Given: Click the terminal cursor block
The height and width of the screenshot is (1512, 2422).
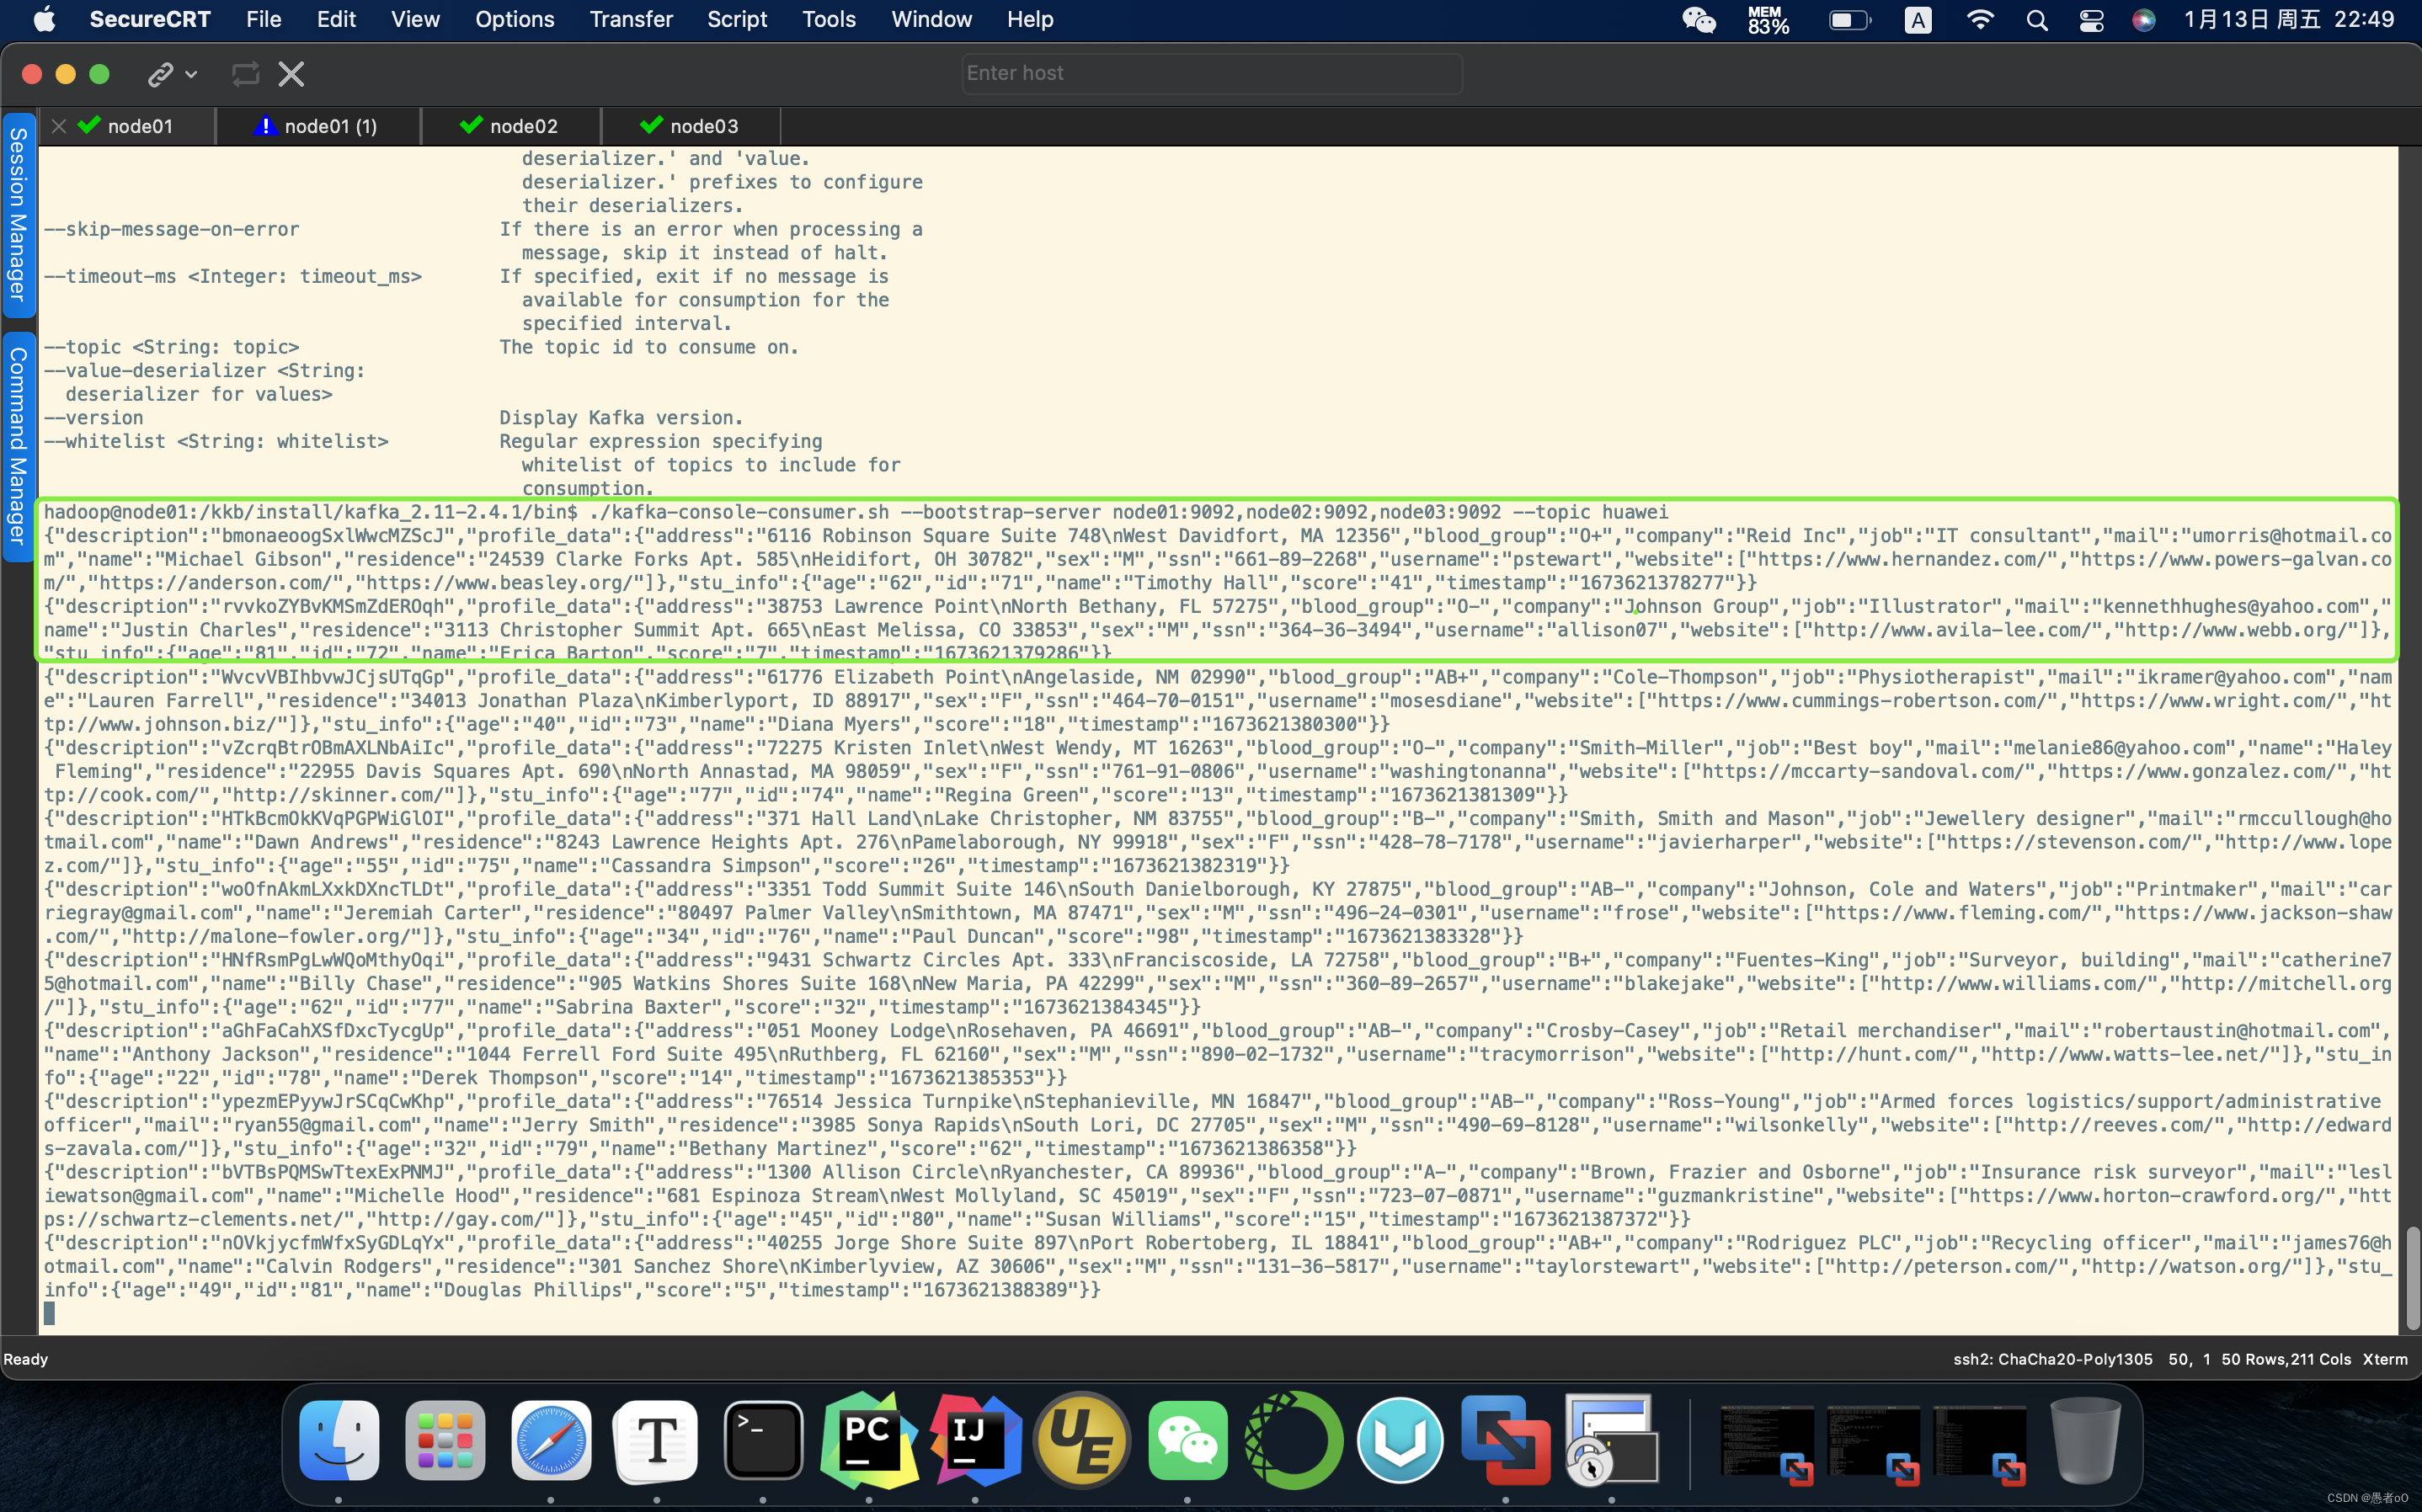Looking at the screenshot, I should pos(49,1313).
